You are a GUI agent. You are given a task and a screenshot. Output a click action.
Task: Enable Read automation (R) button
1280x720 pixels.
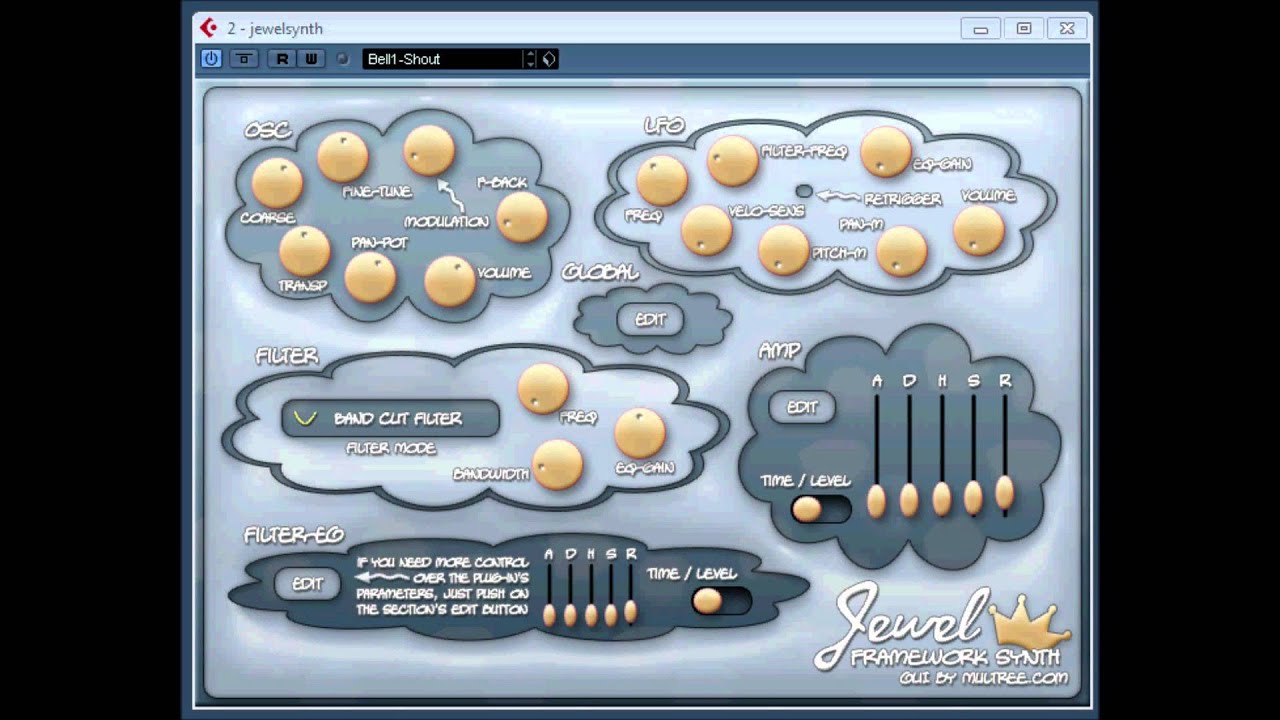[282, 59]
